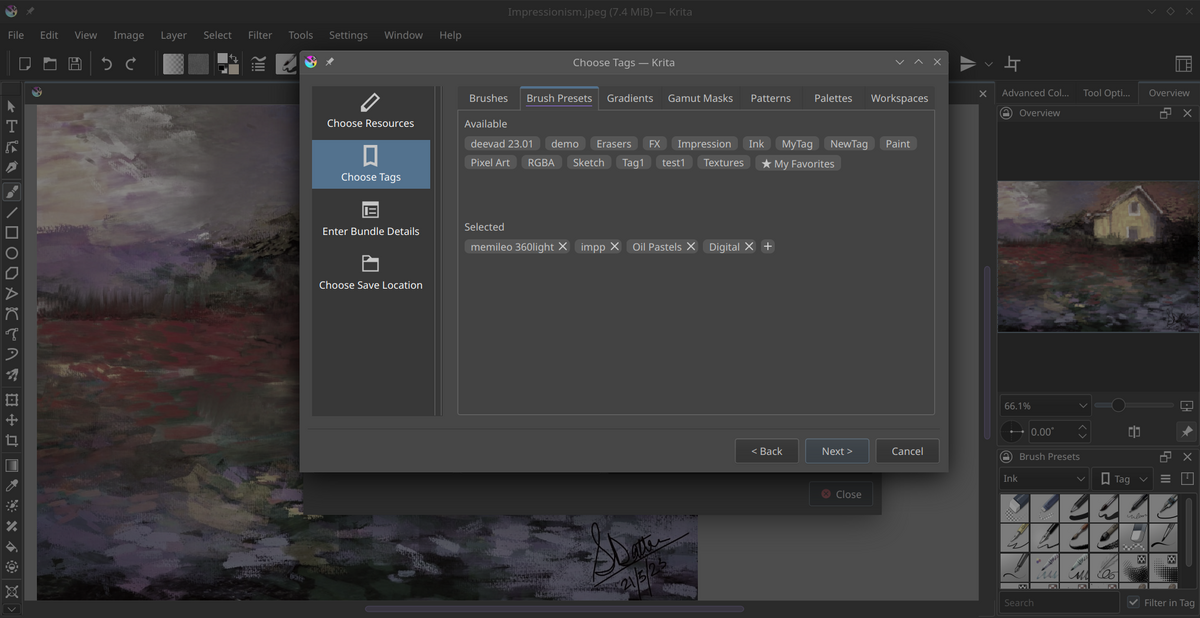This screenshot has width=1200, height=618.
Task: Toggle the pin button in Overview docker
Action: (x=1186, y=432)
